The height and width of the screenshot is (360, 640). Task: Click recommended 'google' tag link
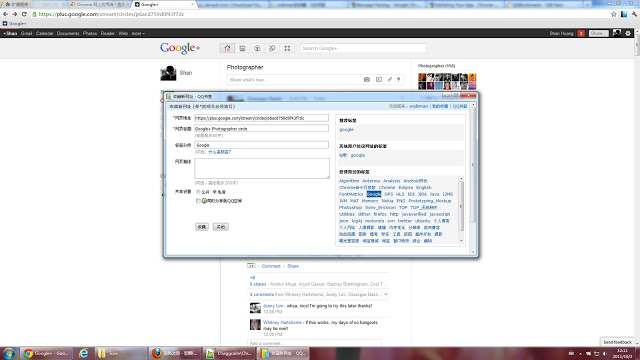tap(347, 129)
